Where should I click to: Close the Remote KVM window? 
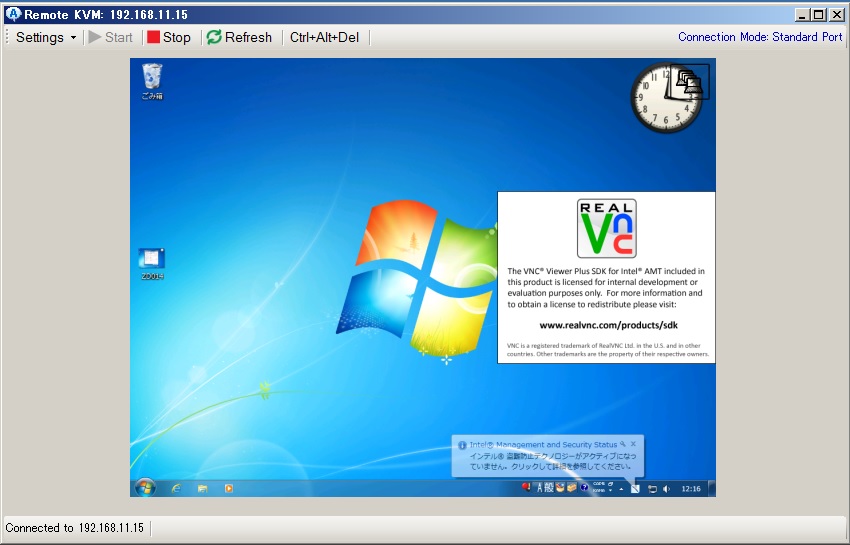[x=836, y=15]
